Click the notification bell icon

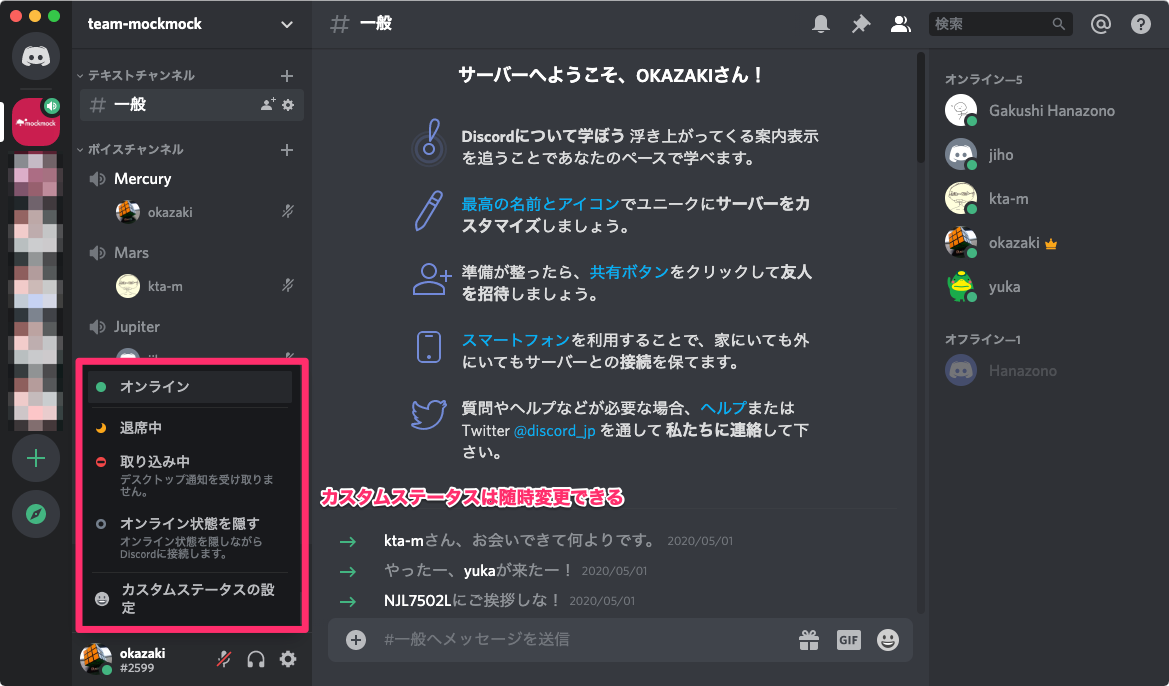[x=821, y=23]
